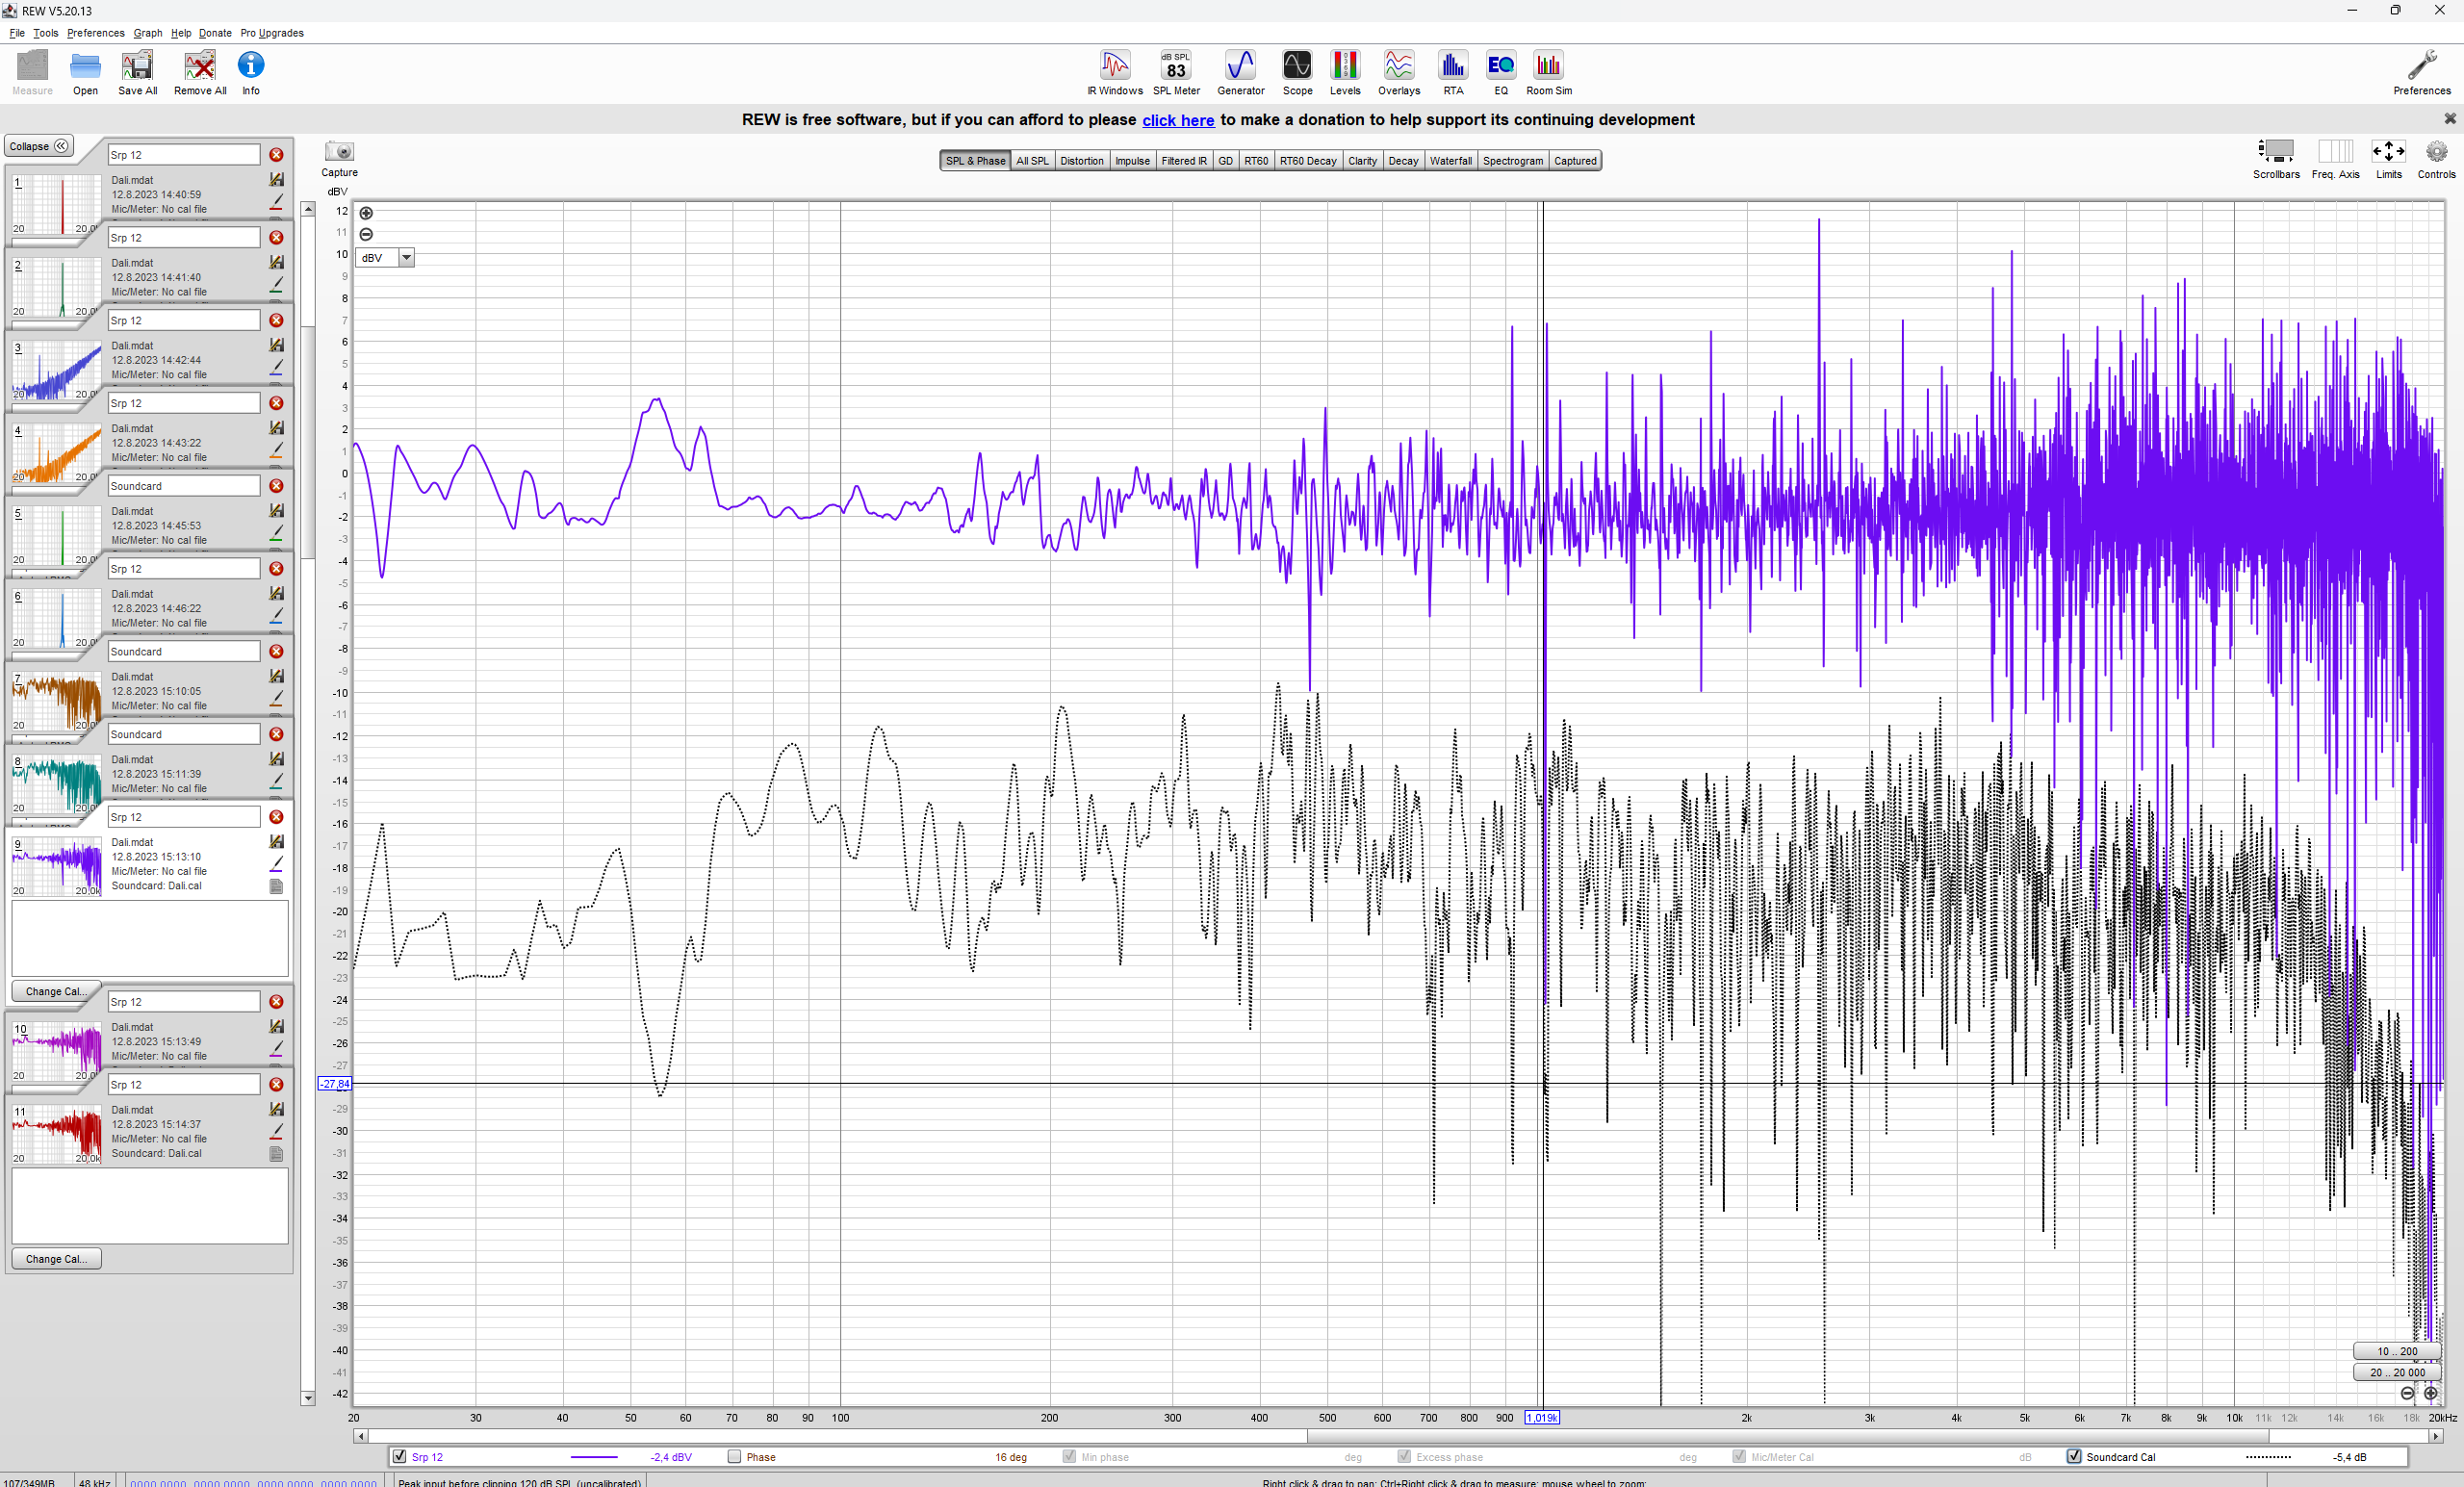
Task: Open the File menu
Action: point(17,33)
